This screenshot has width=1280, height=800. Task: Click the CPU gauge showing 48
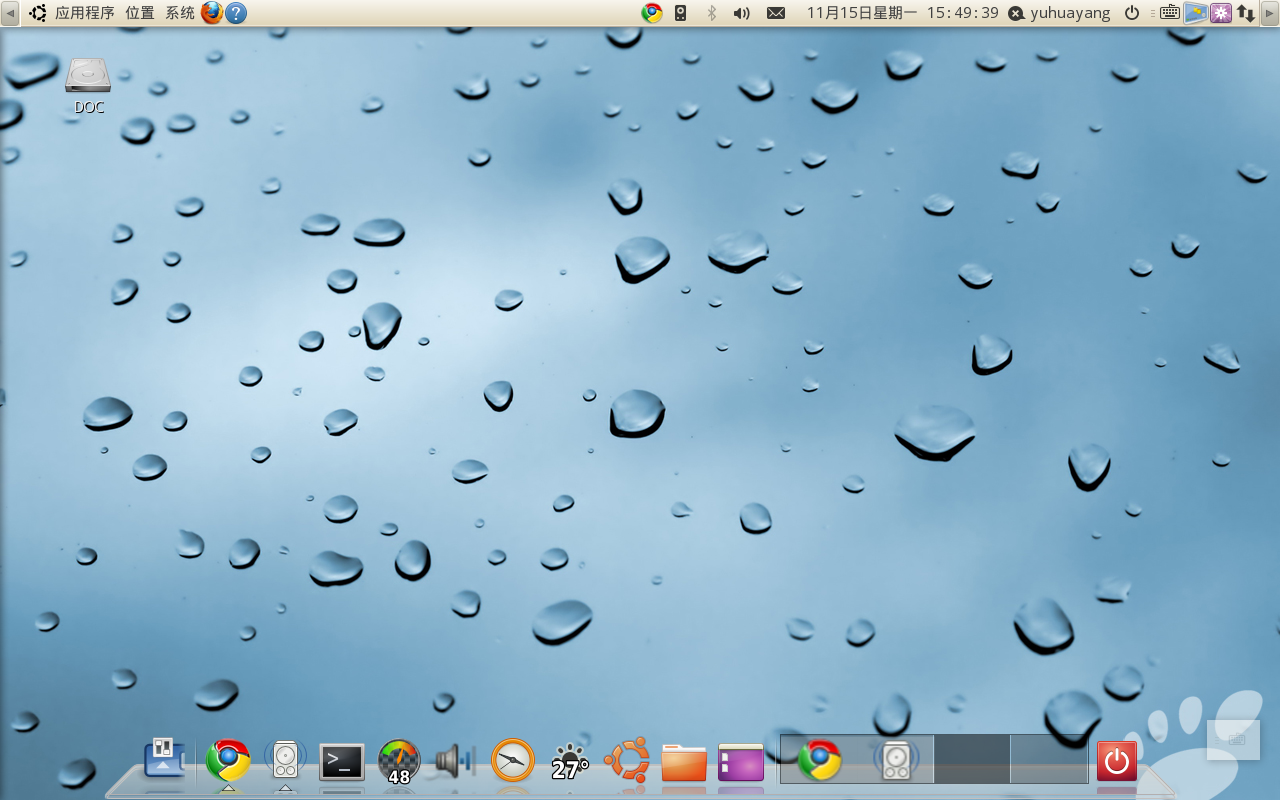click(x=399, y=762)
